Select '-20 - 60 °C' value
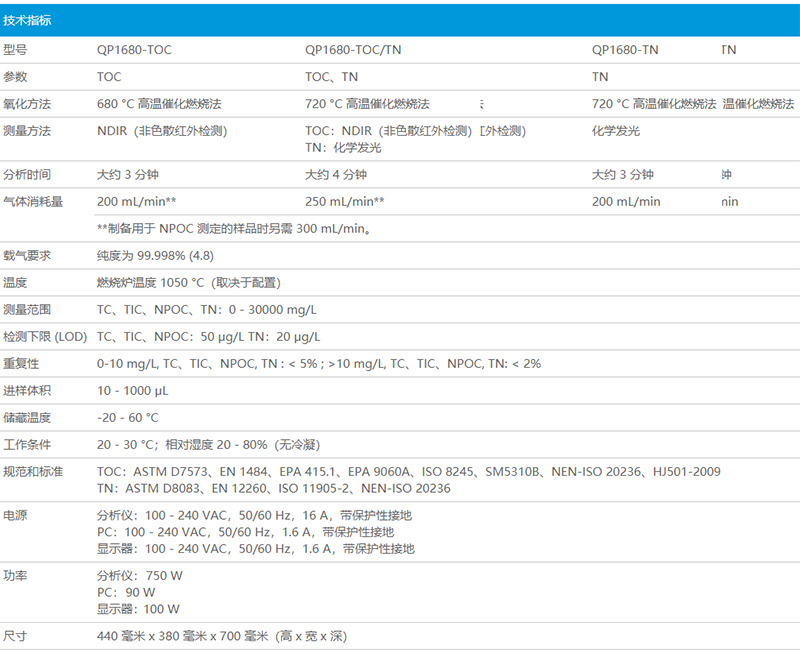Image resolution: width=800 pixels, height=651 pixels. pyautogui.click(x=128, y=418)
